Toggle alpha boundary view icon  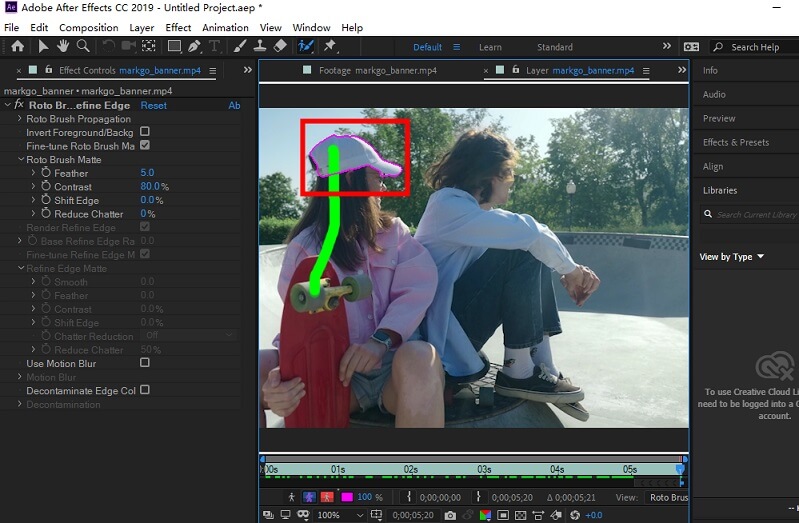pyautogui.click(x=309, y=497)
